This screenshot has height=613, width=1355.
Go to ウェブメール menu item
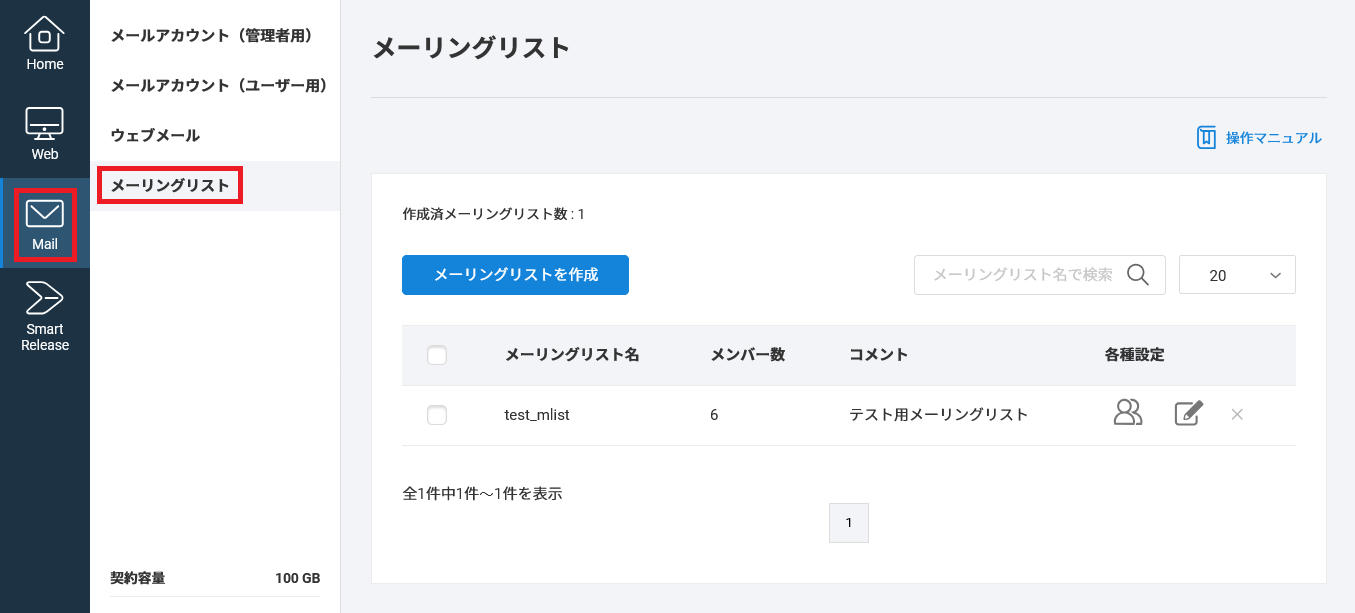click(x=155, y=136)
